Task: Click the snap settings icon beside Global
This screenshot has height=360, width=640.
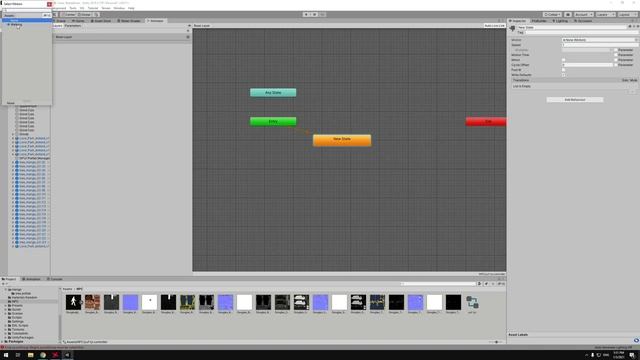Action: 97,15
